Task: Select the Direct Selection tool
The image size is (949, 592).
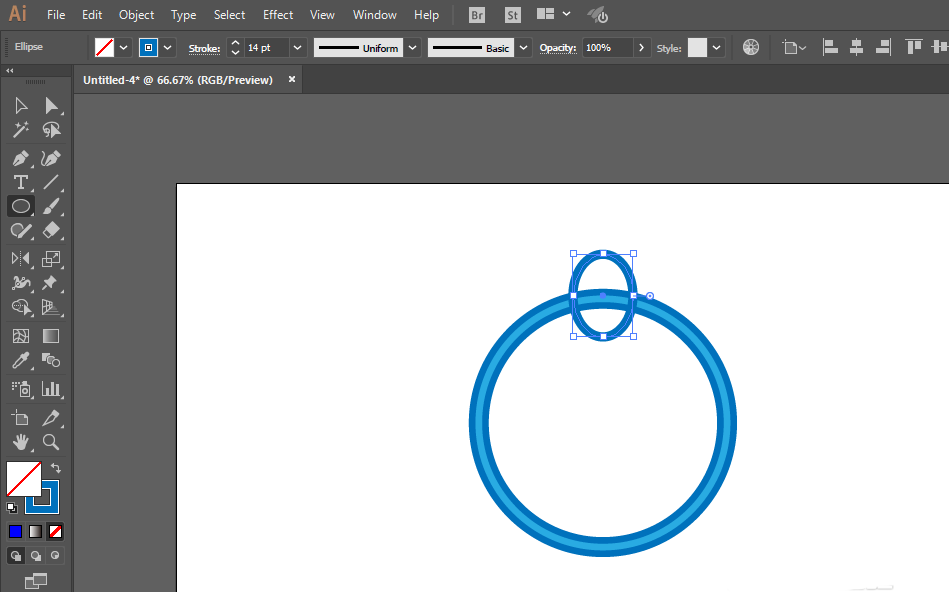Action: pos(51,106)
